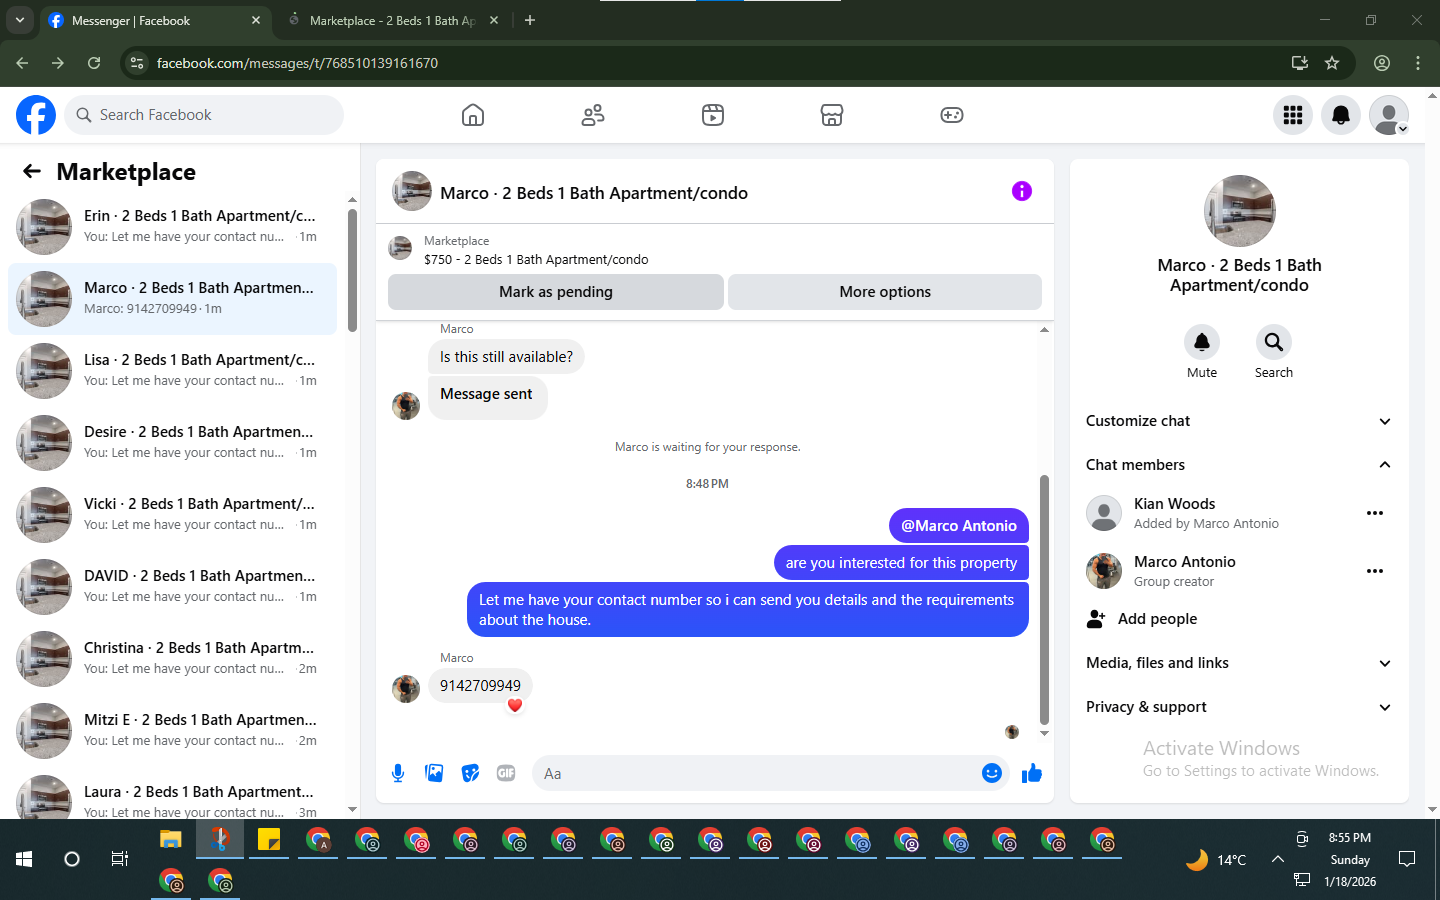The image size is (1440, 900).
Task: Open conversation information purple icon
Action: click(1021, 191)
